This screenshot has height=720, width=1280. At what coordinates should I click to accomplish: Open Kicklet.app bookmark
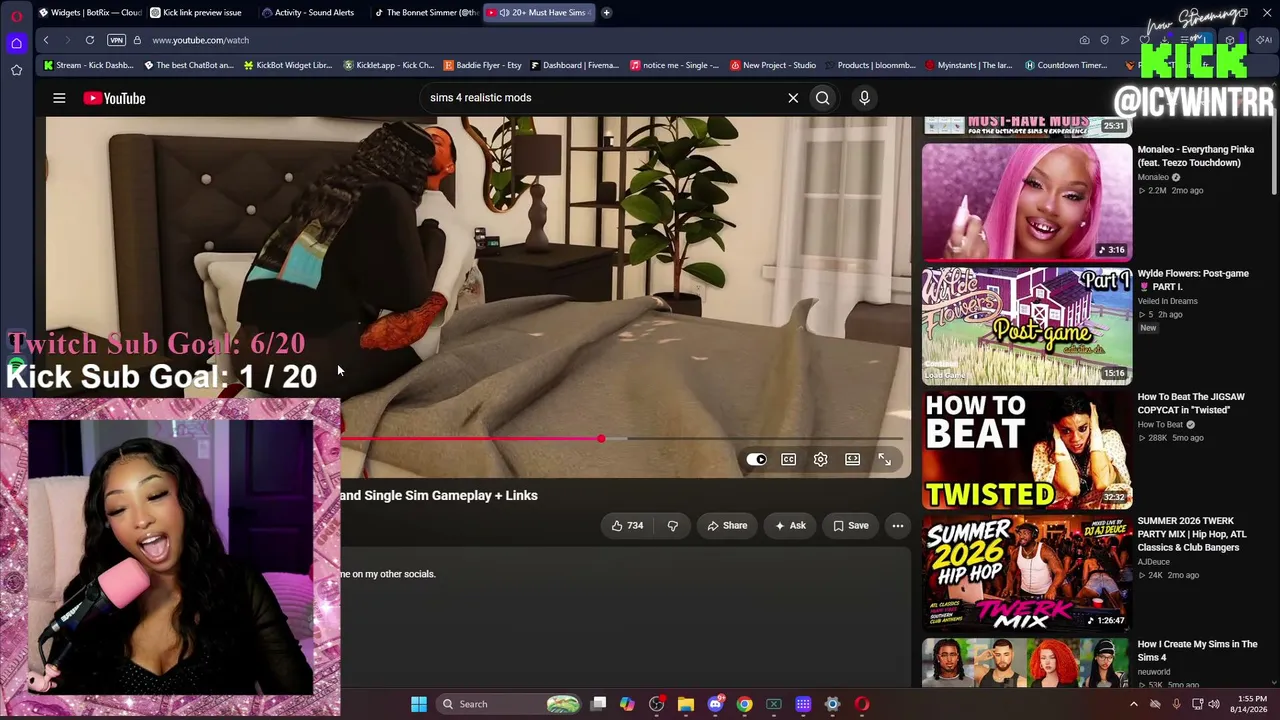pyautogui.click(x=389, y=66)
